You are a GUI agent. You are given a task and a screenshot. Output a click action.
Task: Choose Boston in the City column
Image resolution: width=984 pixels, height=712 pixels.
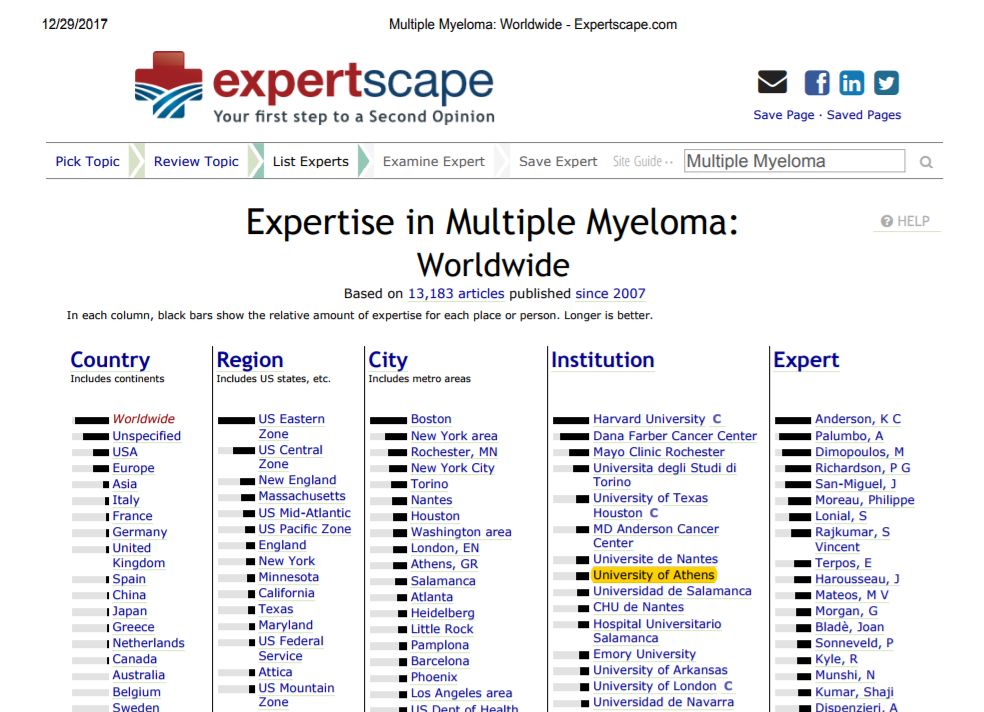(x=431, y=419)
